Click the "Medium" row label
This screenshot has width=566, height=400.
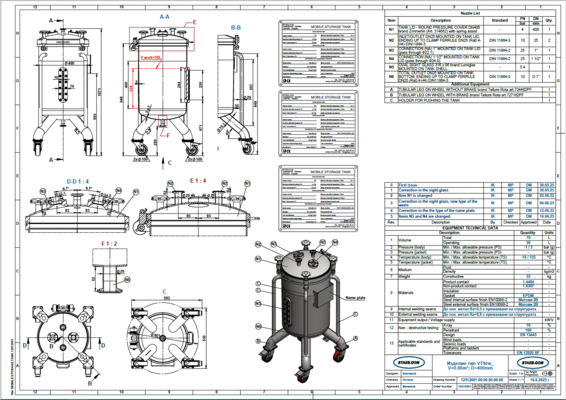coord(405,269)
